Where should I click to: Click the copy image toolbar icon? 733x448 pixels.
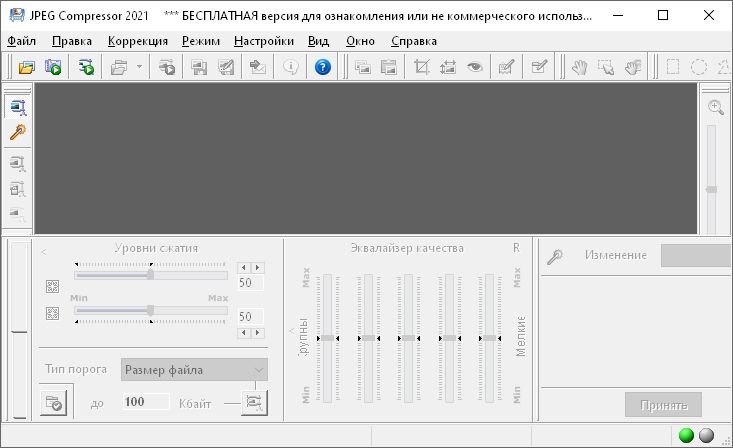pos(362,67)
